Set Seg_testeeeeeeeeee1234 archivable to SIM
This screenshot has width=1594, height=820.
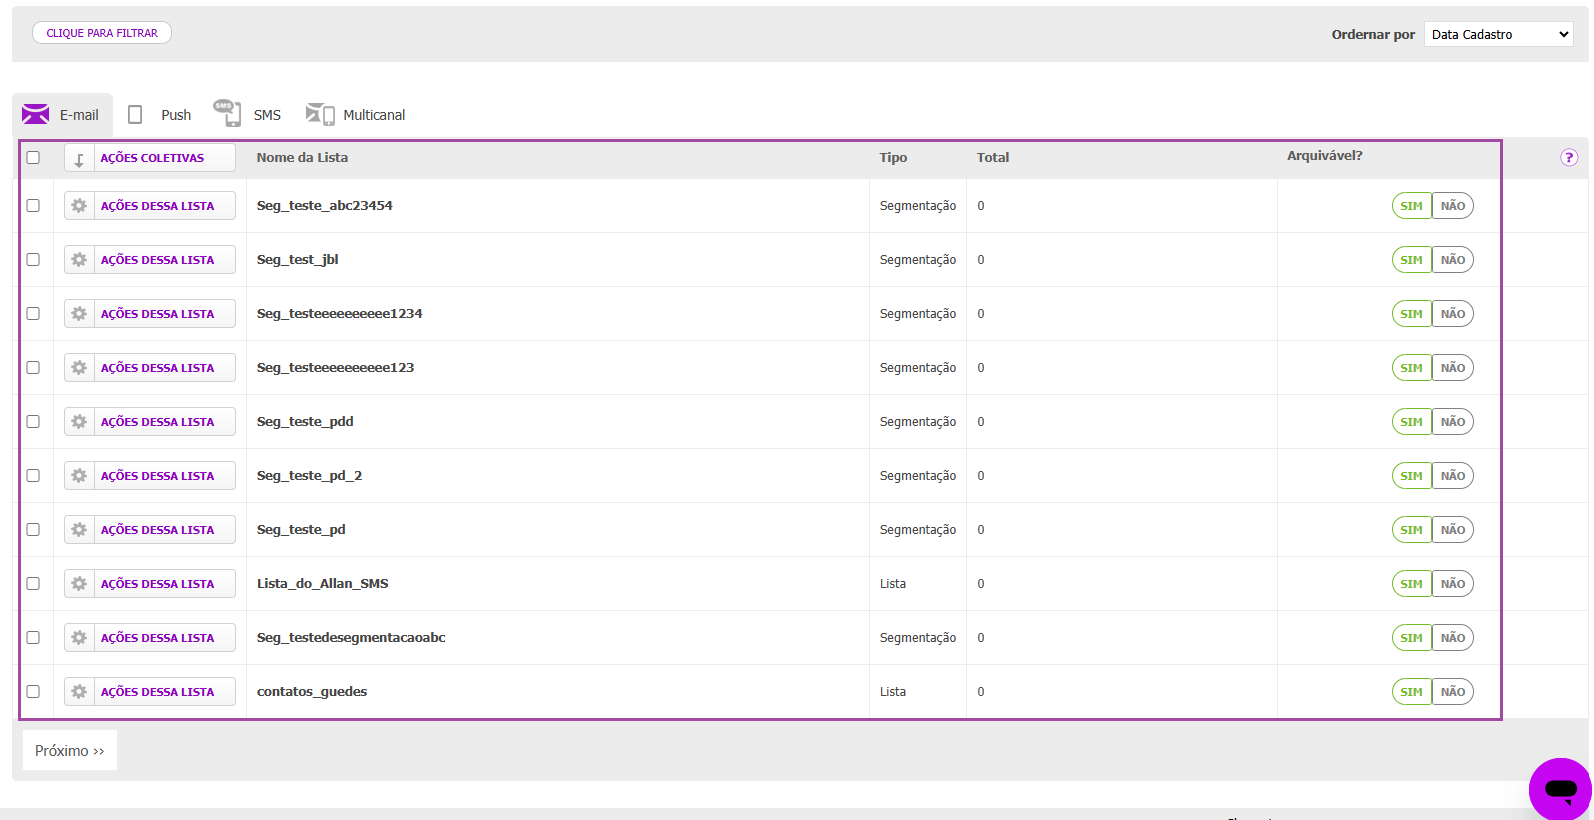(x=1412, y=314)
